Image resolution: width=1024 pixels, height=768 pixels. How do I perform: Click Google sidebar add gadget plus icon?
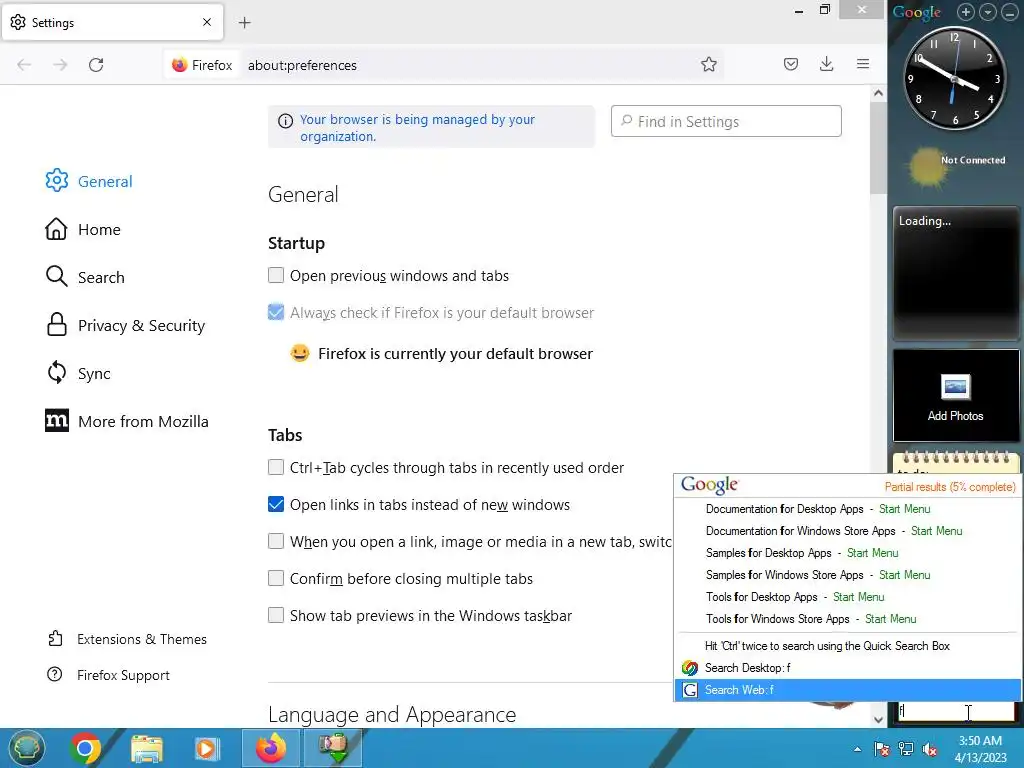click(966, 12)
